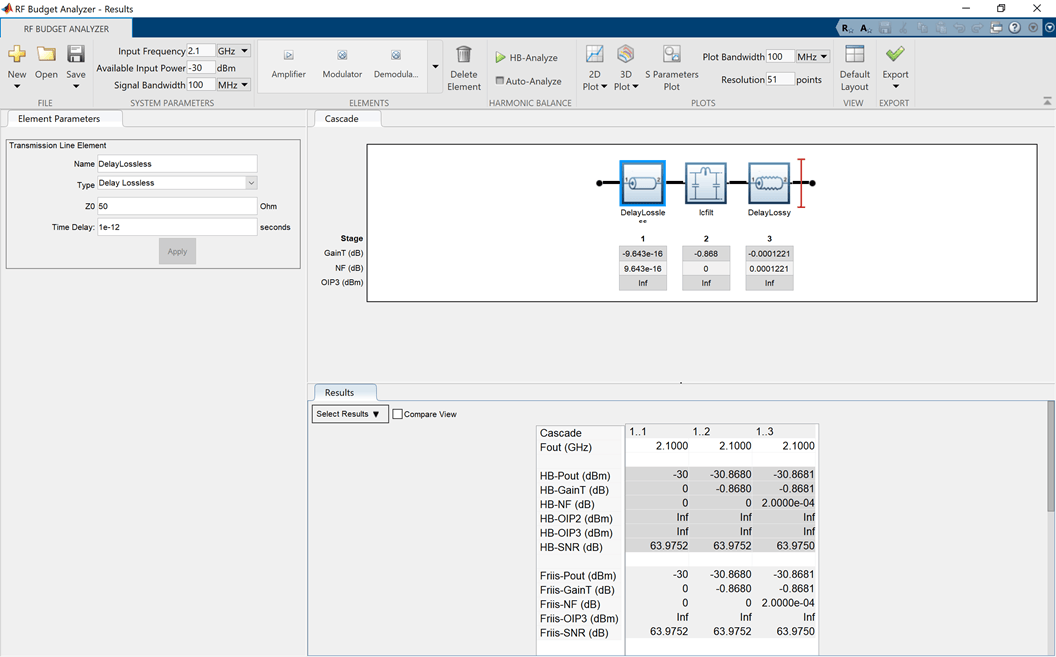1056x657 pixels.
Task: Expand the Export dropdown arrow
Action: point(895,86)
